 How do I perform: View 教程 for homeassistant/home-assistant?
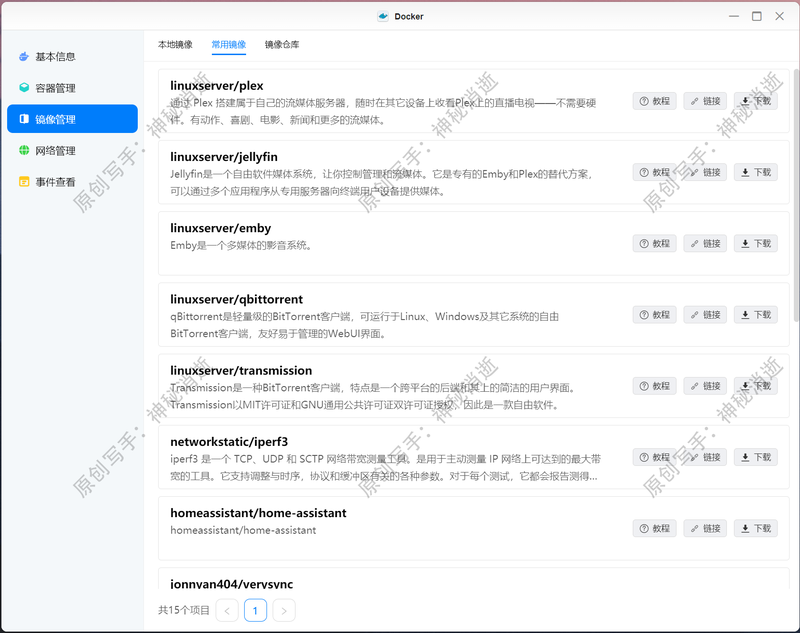tap(655, 528)
